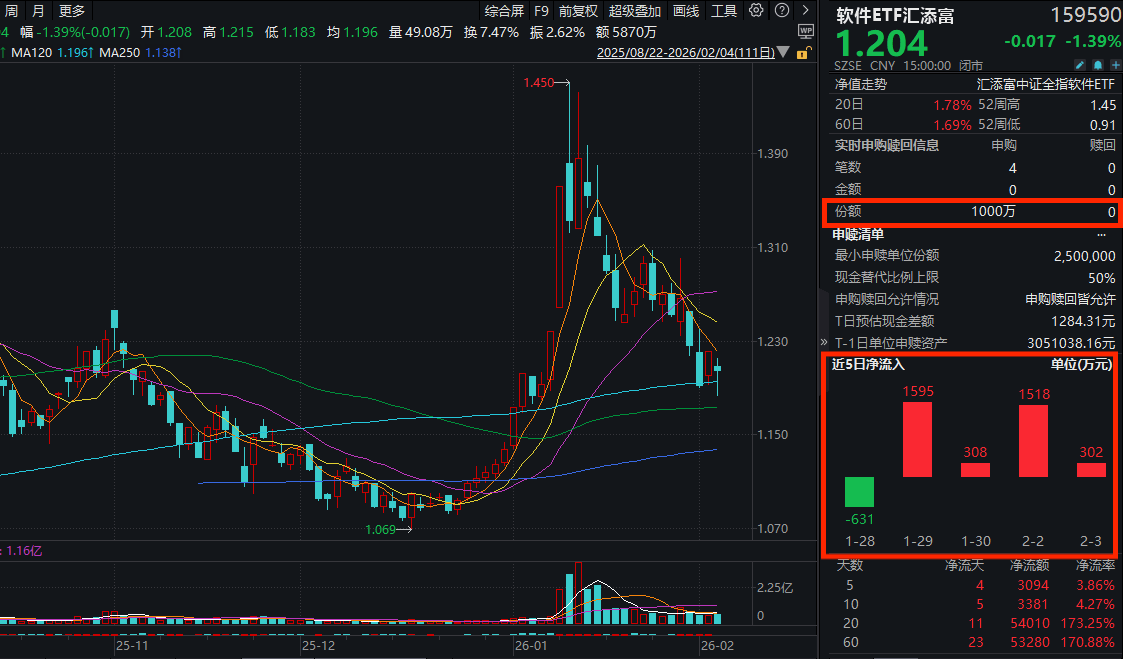1123x659 pixels.
Task: Enable 超级叠加 overlay mode
Action: [634, 11]
